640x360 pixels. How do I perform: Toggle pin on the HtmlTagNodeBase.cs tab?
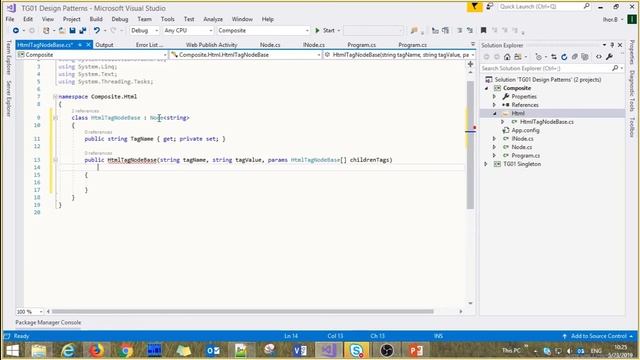80,44
